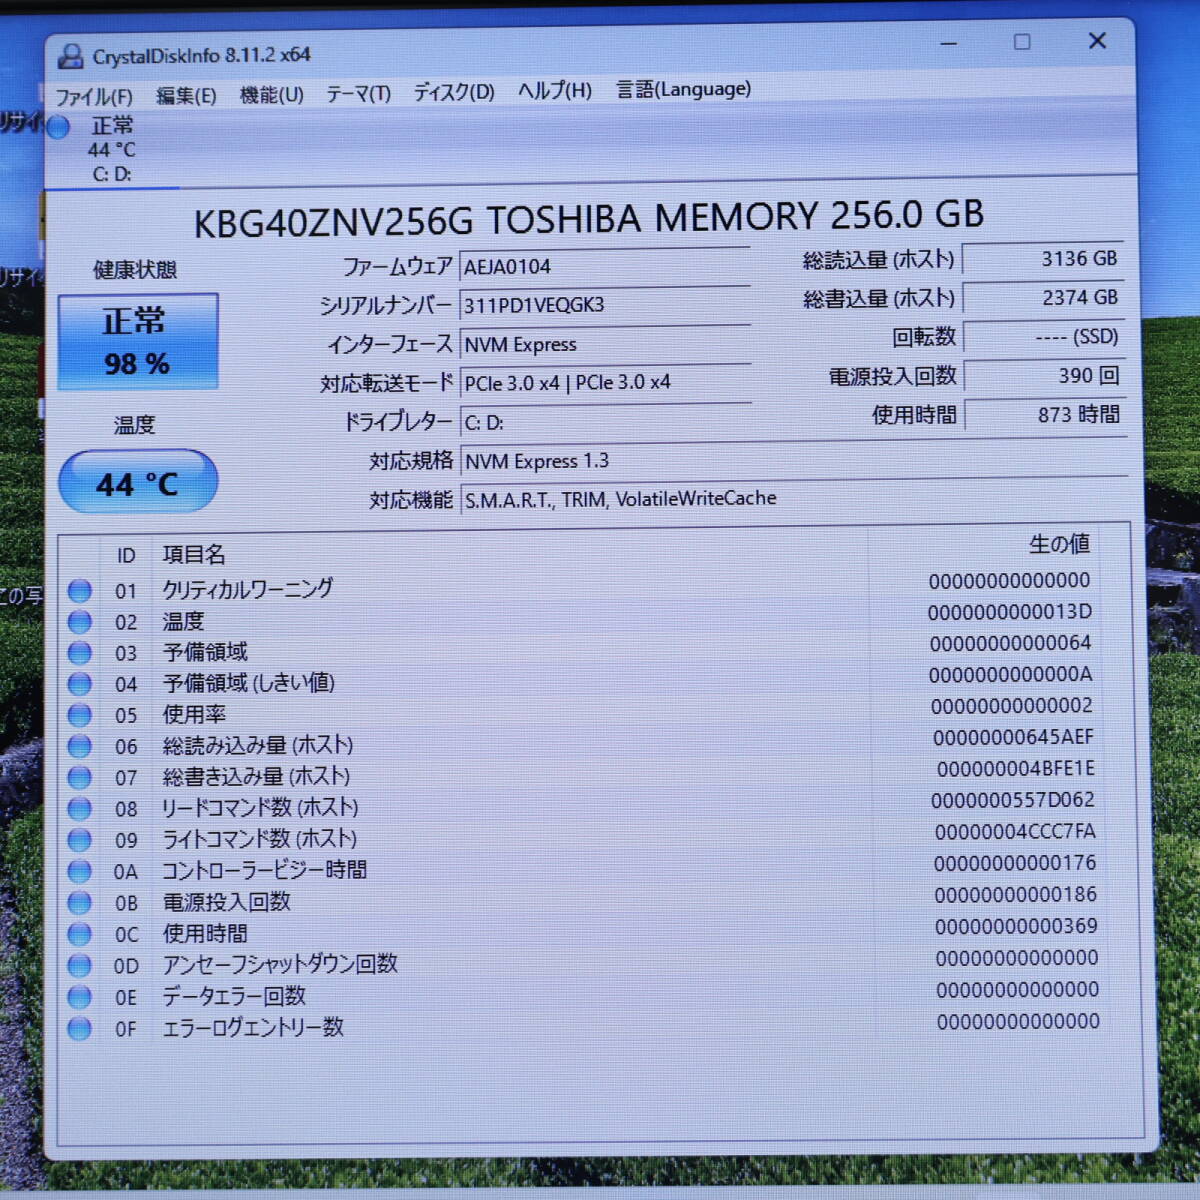Screen dimensions: 1200x1200
Task: Open the ディスク(D) menu
Action: click(454, 93)
